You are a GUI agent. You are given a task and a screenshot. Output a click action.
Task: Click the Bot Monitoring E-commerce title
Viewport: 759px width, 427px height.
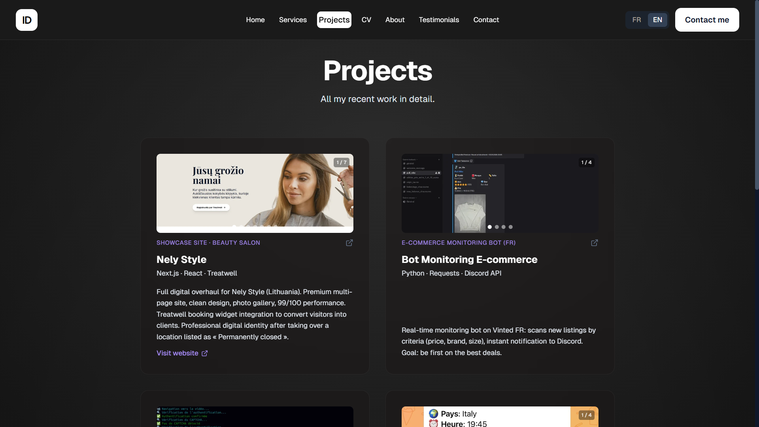(469, 259)
